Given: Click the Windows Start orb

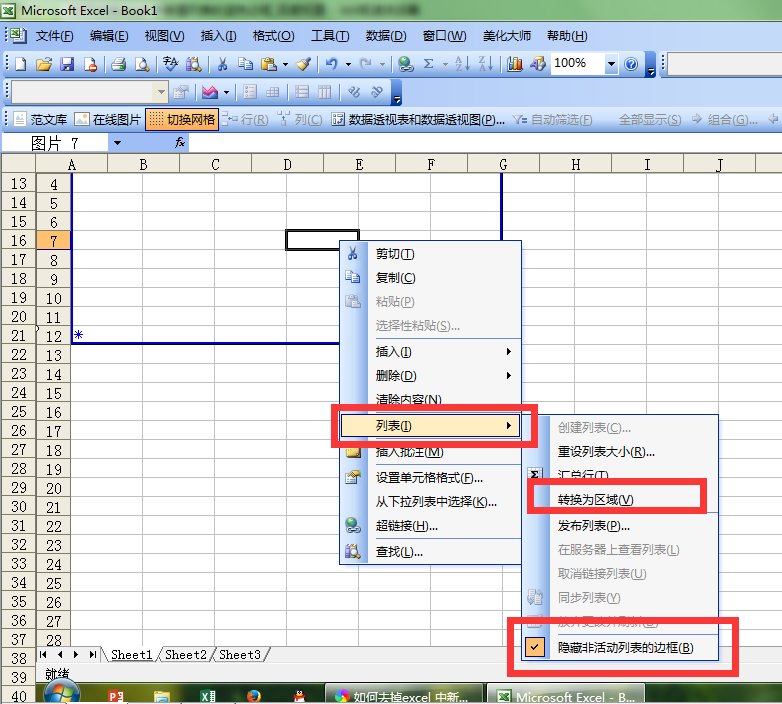Looking at the screenshot, I should click(x=61, y=692).
